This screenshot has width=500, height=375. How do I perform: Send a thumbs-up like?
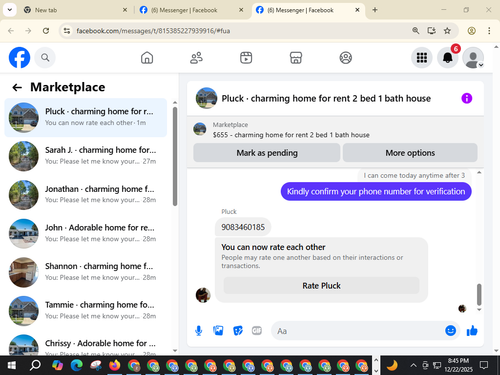[472, 331]
